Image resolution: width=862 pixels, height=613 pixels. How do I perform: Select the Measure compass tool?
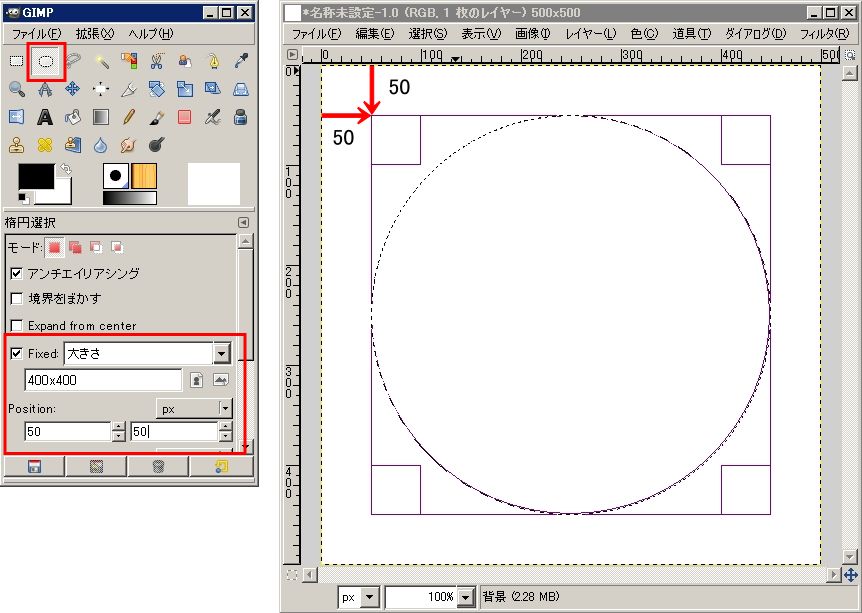click(x=45, y=89)
